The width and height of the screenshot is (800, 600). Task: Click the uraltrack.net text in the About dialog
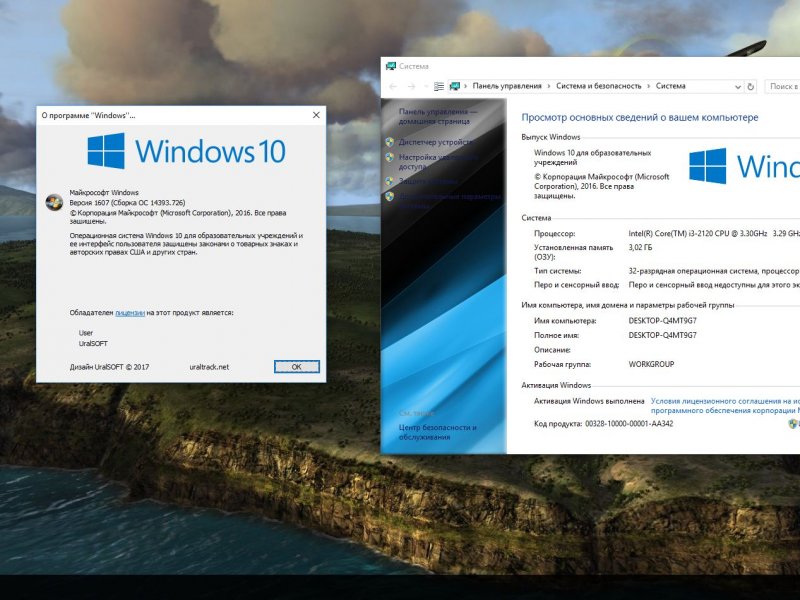(x=209, y=367)
